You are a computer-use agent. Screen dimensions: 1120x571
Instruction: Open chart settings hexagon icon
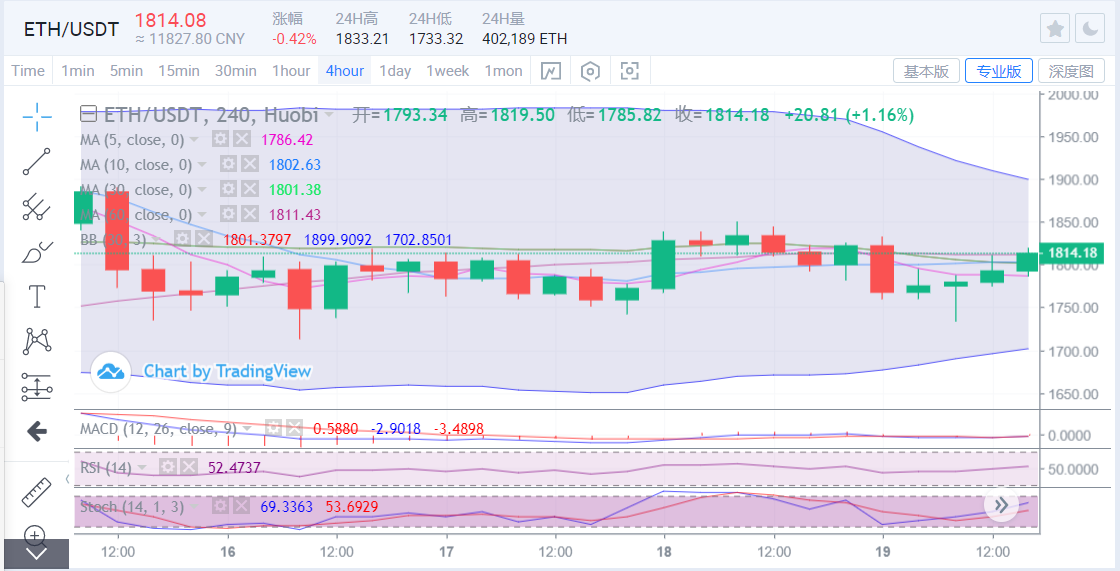590,71
